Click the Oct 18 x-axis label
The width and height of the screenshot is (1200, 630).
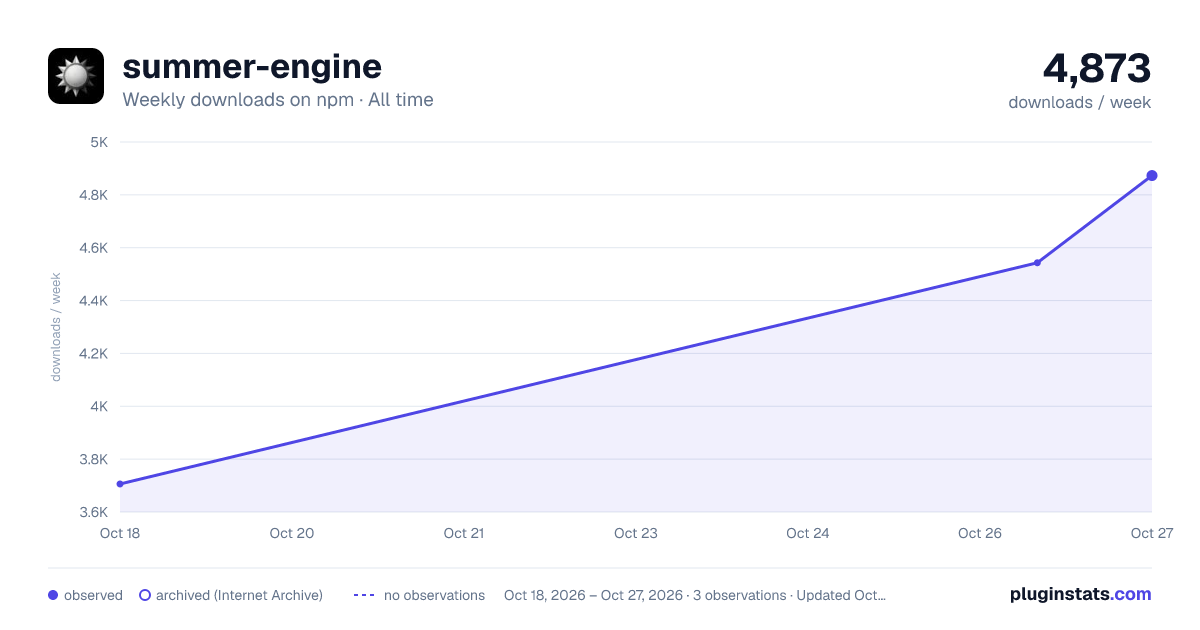[x=120, y=533]
